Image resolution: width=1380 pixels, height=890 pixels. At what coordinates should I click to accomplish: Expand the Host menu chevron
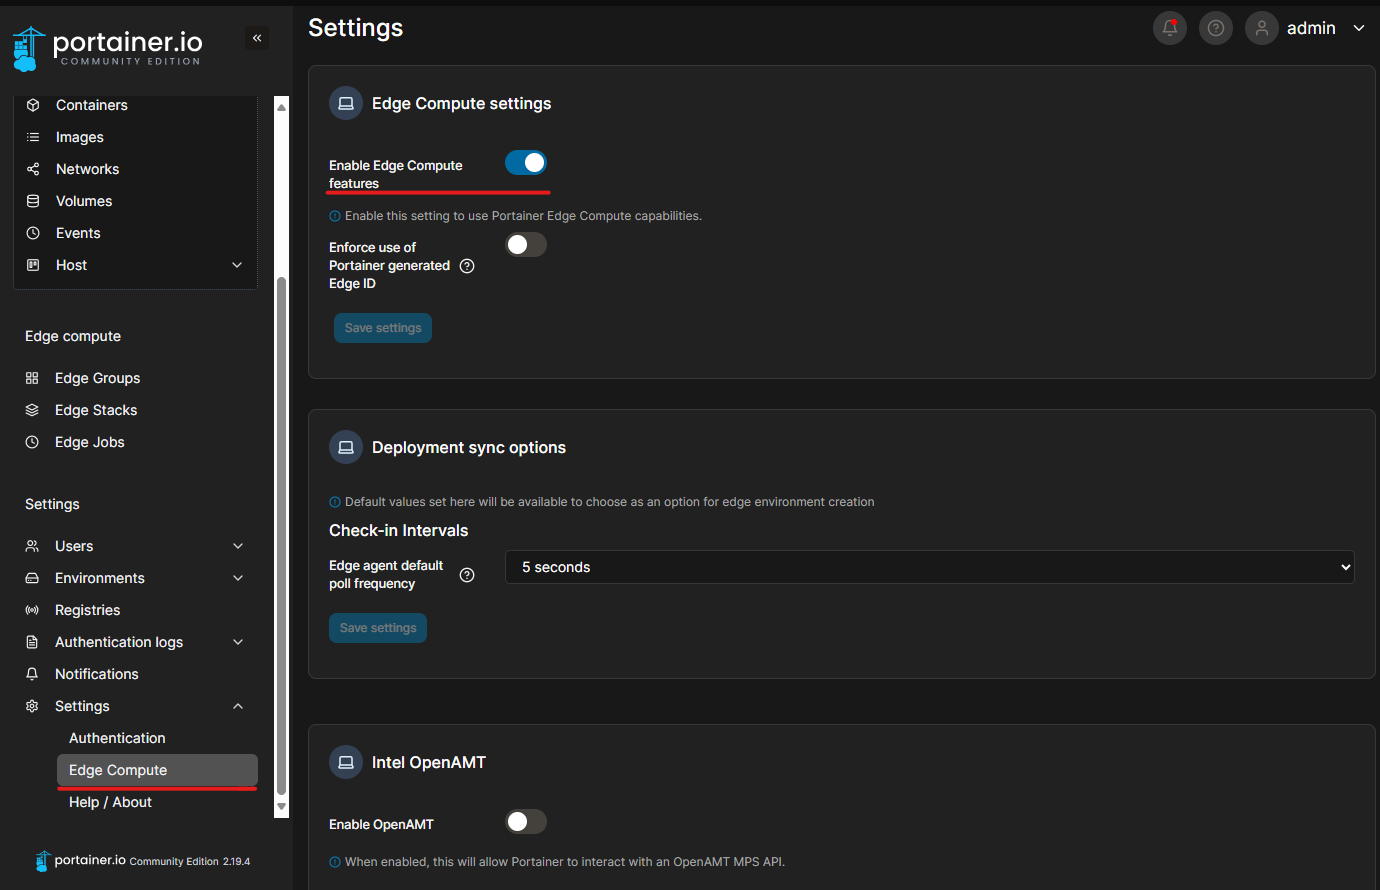(237, 265)
